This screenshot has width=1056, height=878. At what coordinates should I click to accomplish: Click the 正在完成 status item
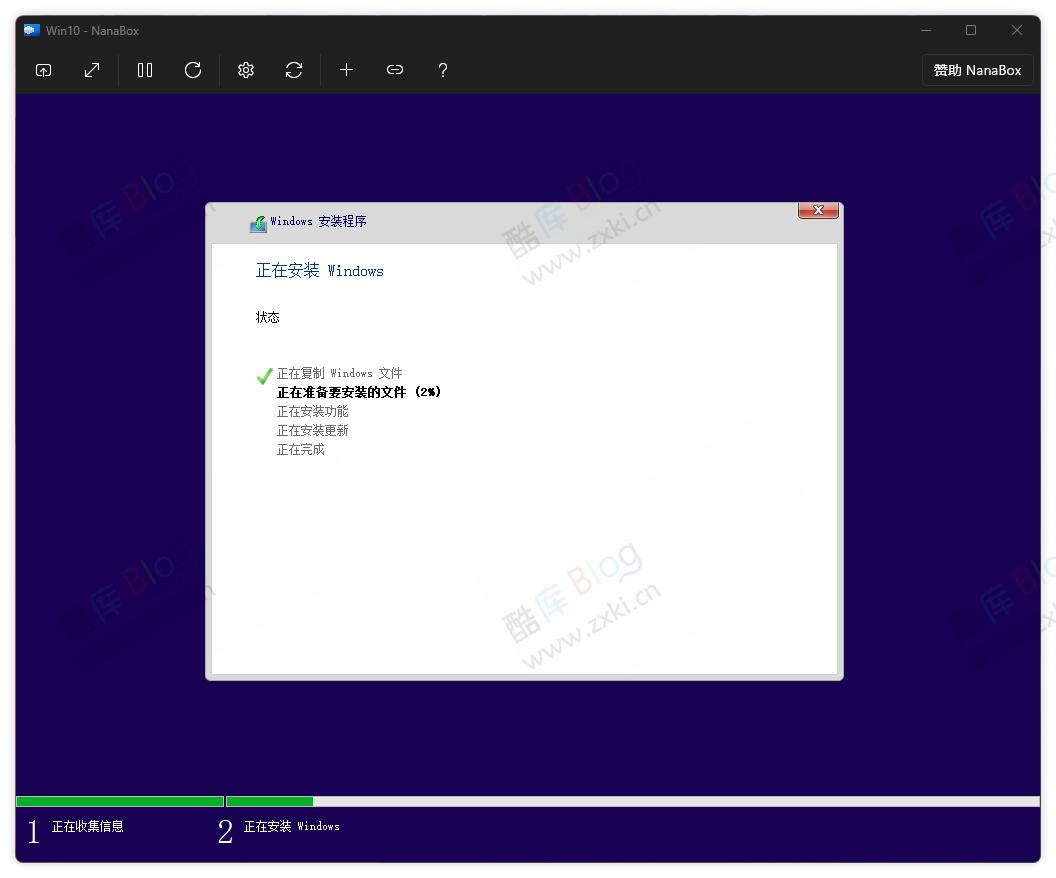click(300, 449)
